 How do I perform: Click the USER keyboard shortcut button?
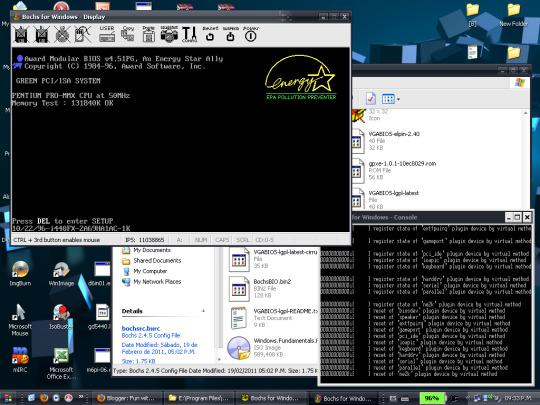[x=107, y=34]
